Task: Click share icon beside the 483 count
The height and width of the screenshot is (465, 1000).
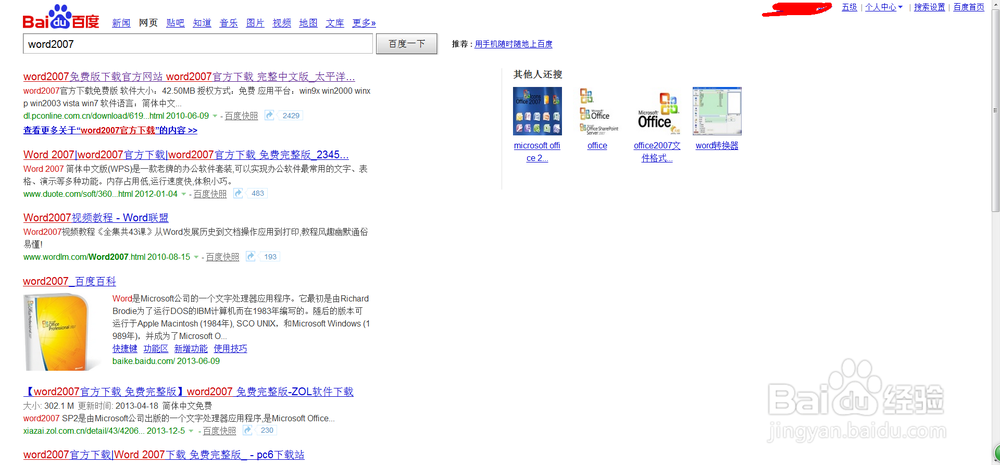Action: (x=238, y=193)
